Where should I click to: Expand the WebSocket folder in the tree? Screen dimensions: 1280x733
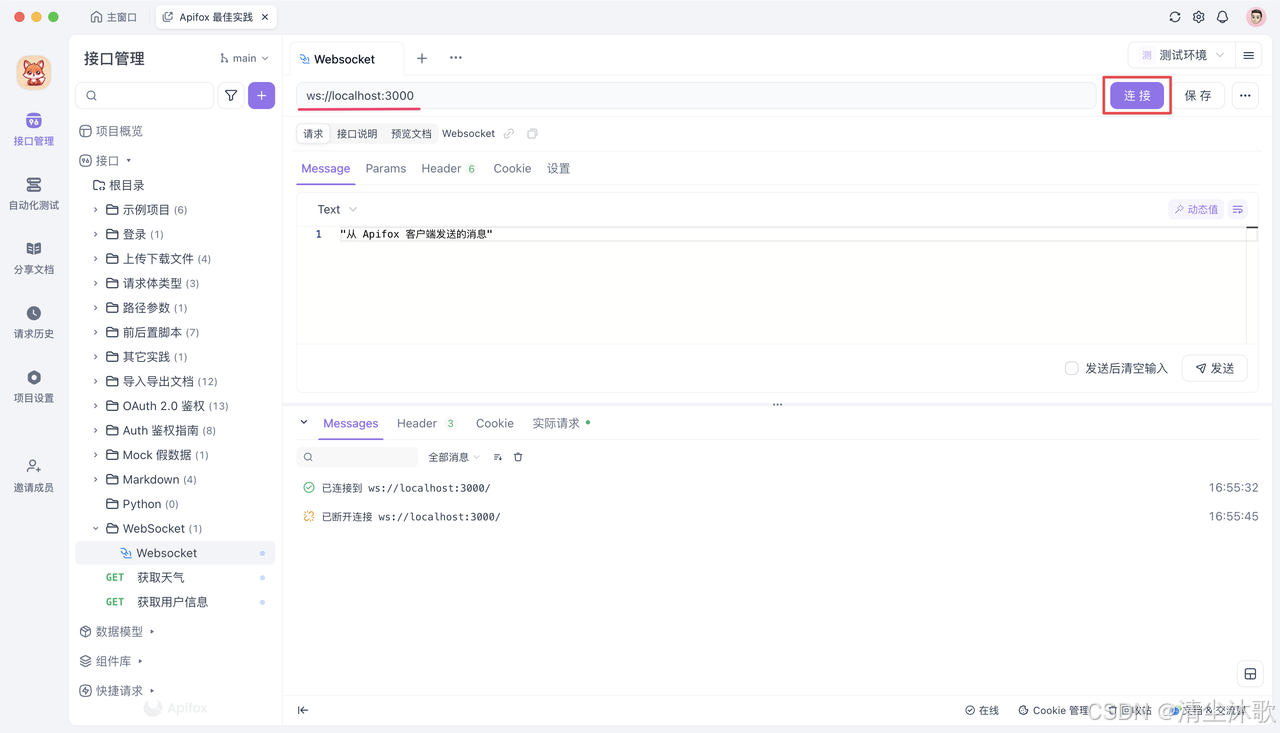coord(95,528)
